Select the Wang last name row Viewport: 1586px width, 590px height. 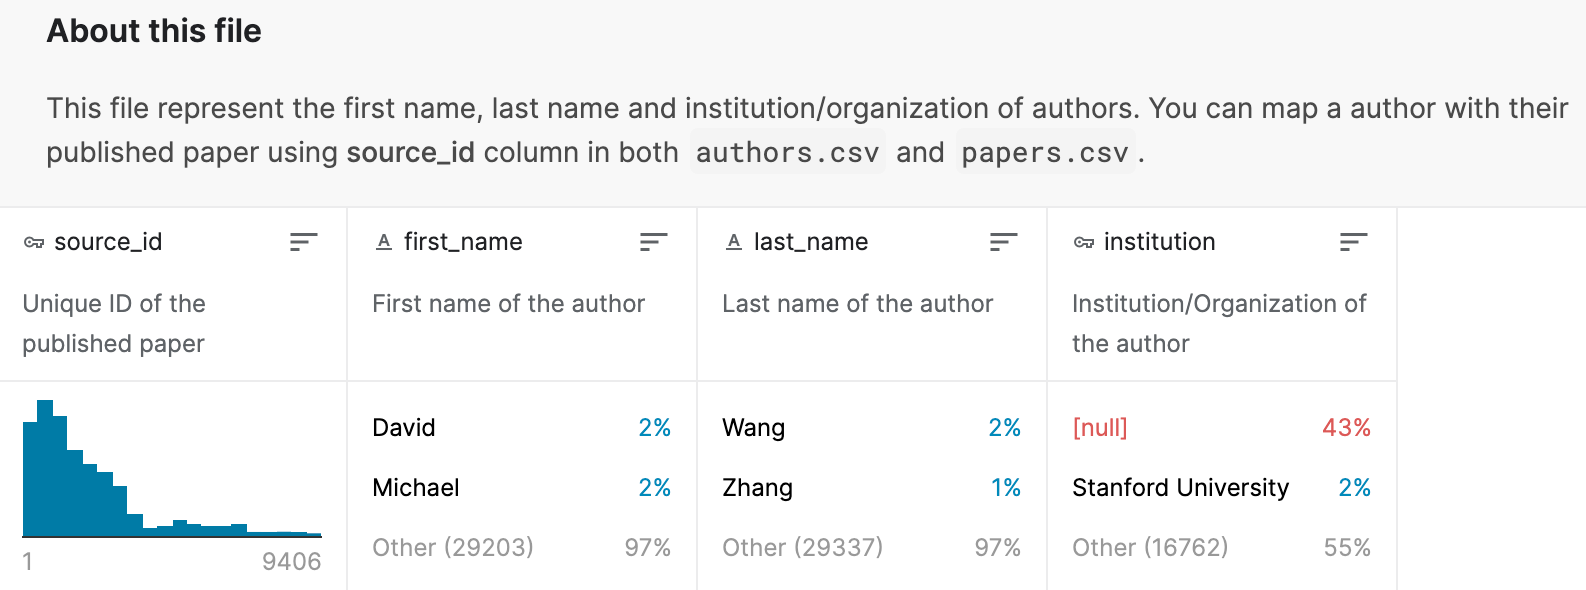tap(871, 428)
